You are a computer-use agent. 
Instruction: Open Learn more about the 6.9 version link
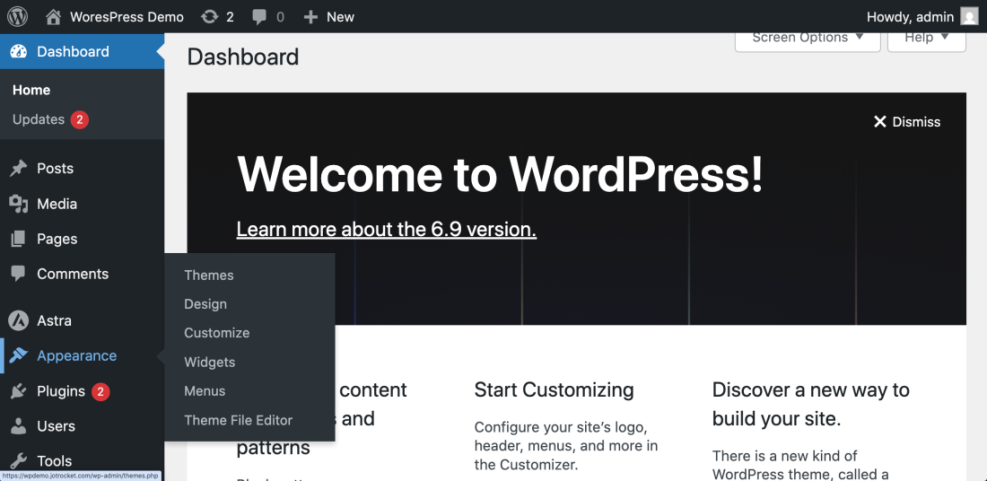pos(386,229)
